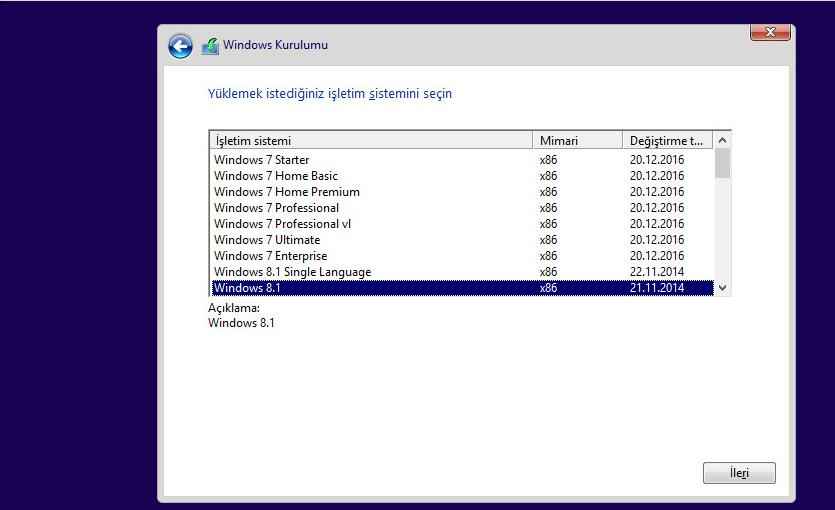The width and height of the screenshot is (835, 510).
Task: Select Windows 7 Starter from list
Action: coord(262,160)
